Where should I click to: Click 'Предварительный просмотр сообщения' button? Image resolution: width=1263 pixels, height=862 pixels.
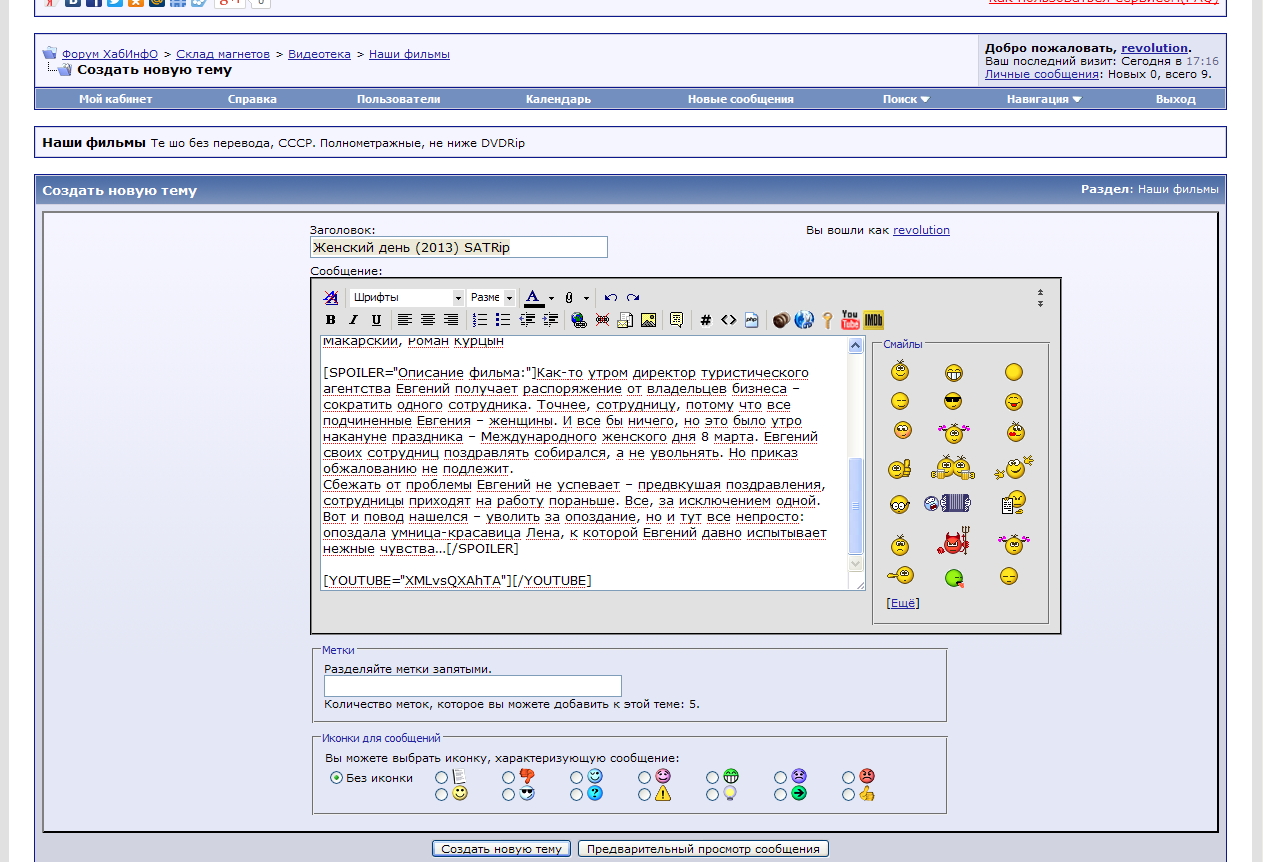click(703, 849)
